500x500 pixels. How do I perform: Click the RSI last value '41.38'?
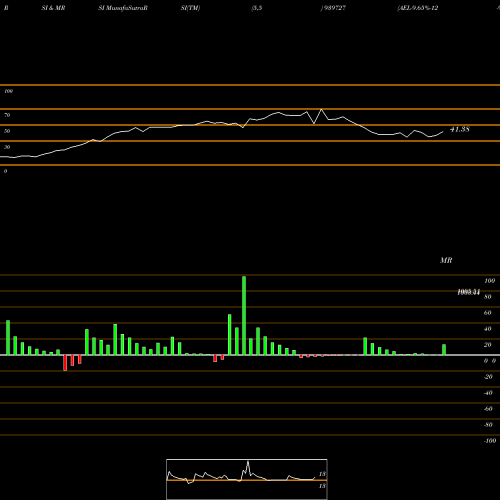[x=460, y=129]
